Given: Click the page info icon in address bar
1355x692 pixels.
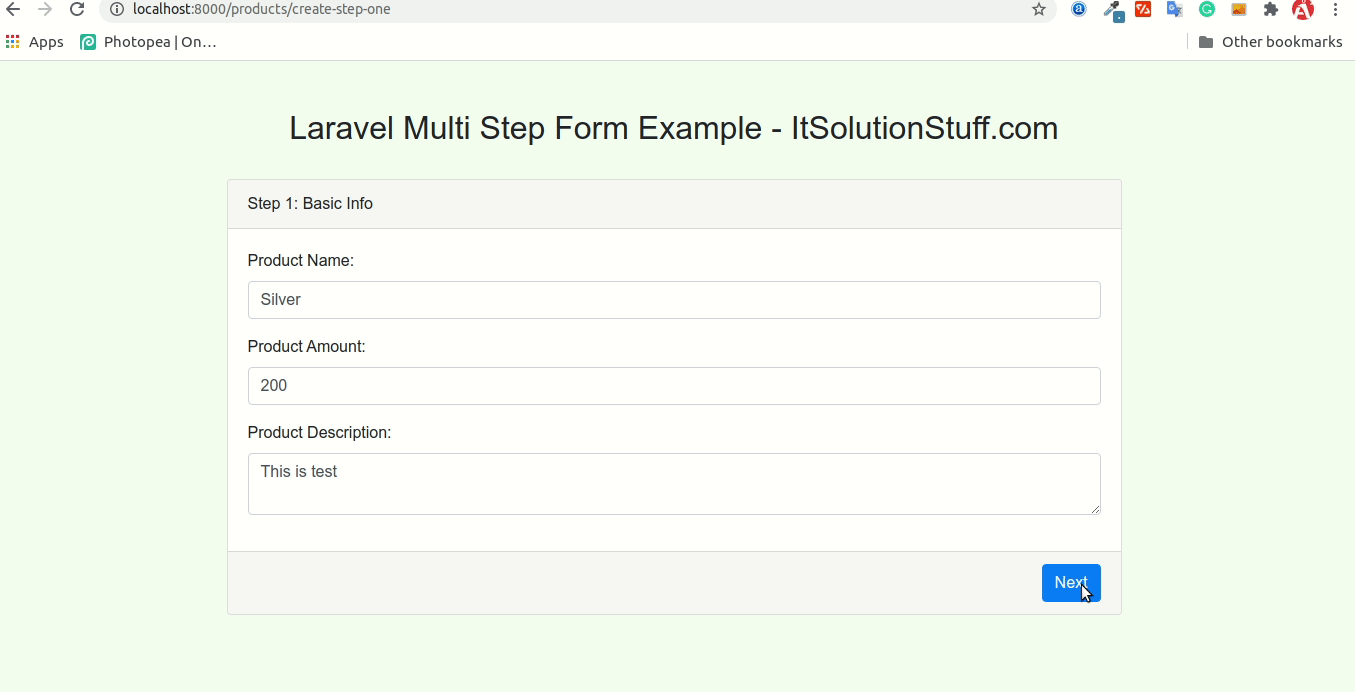Looking at the screenshot, I should pyautogui.click(x=119, y=10).
